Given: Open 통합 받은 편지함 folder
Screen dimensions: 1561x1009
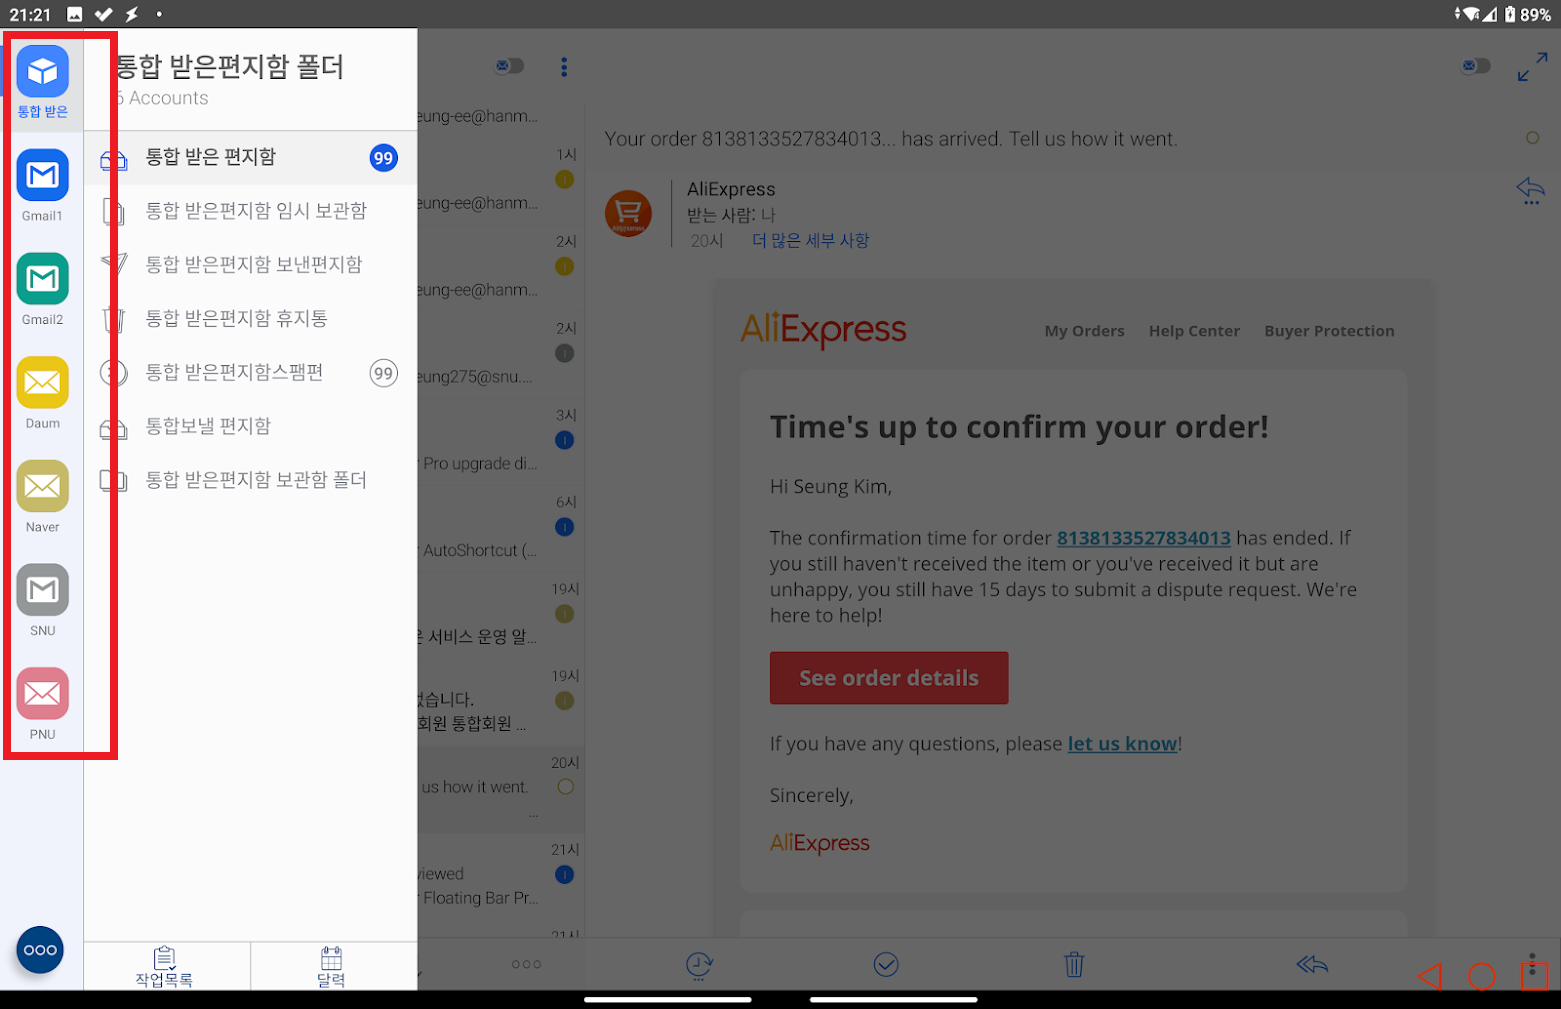Looking at the screenshot, I should coord(250,158).
